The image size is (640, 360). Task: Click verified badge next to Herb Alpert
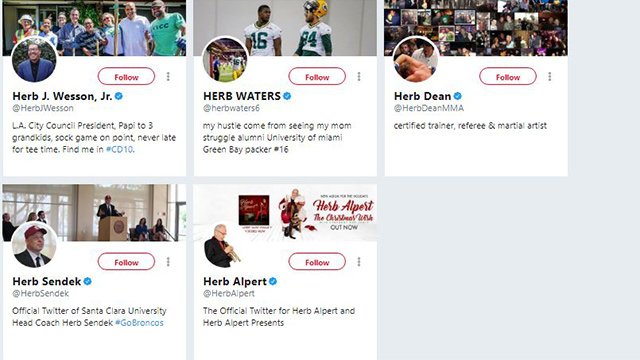click(x=273, y=281)
